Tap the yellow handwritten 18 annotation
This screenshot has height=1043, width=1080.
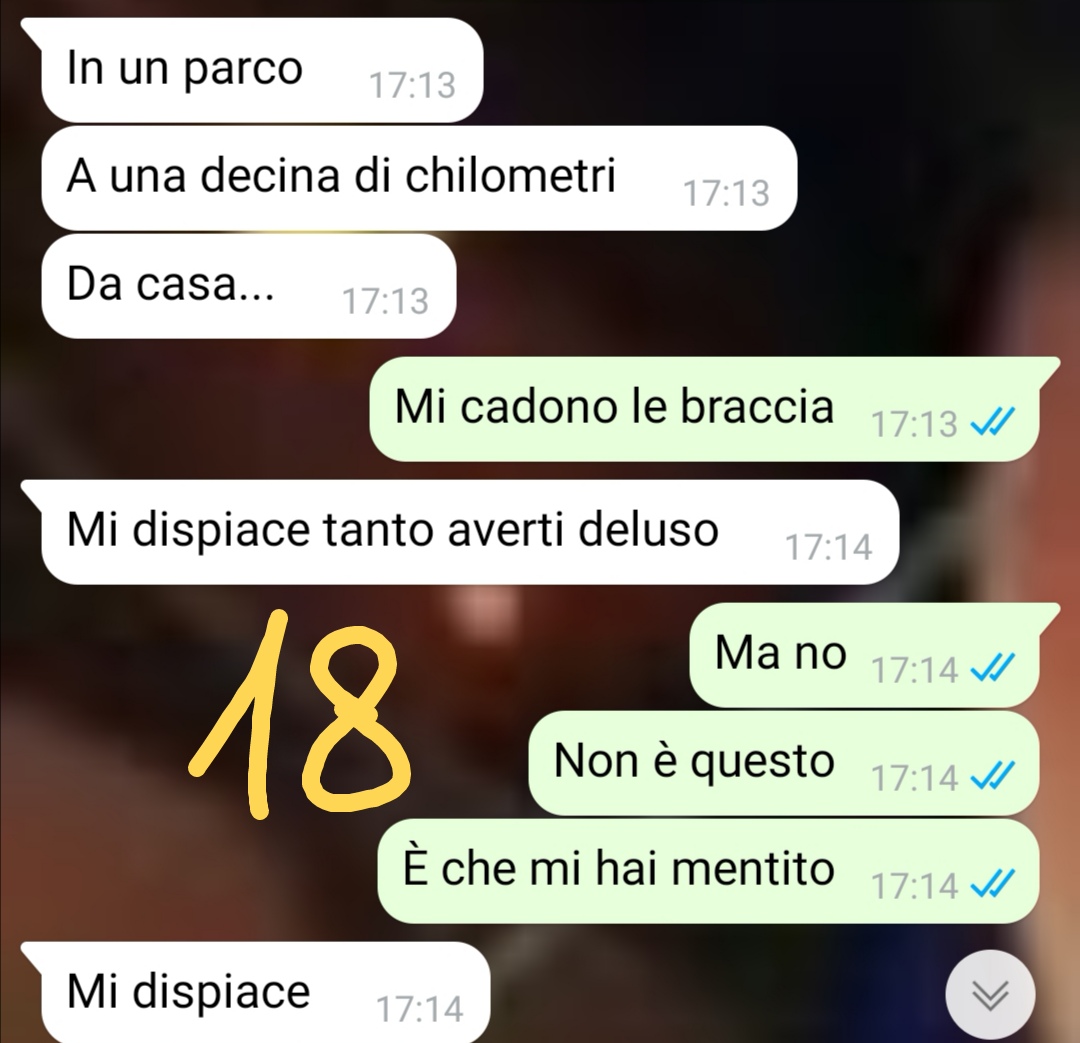300,714
